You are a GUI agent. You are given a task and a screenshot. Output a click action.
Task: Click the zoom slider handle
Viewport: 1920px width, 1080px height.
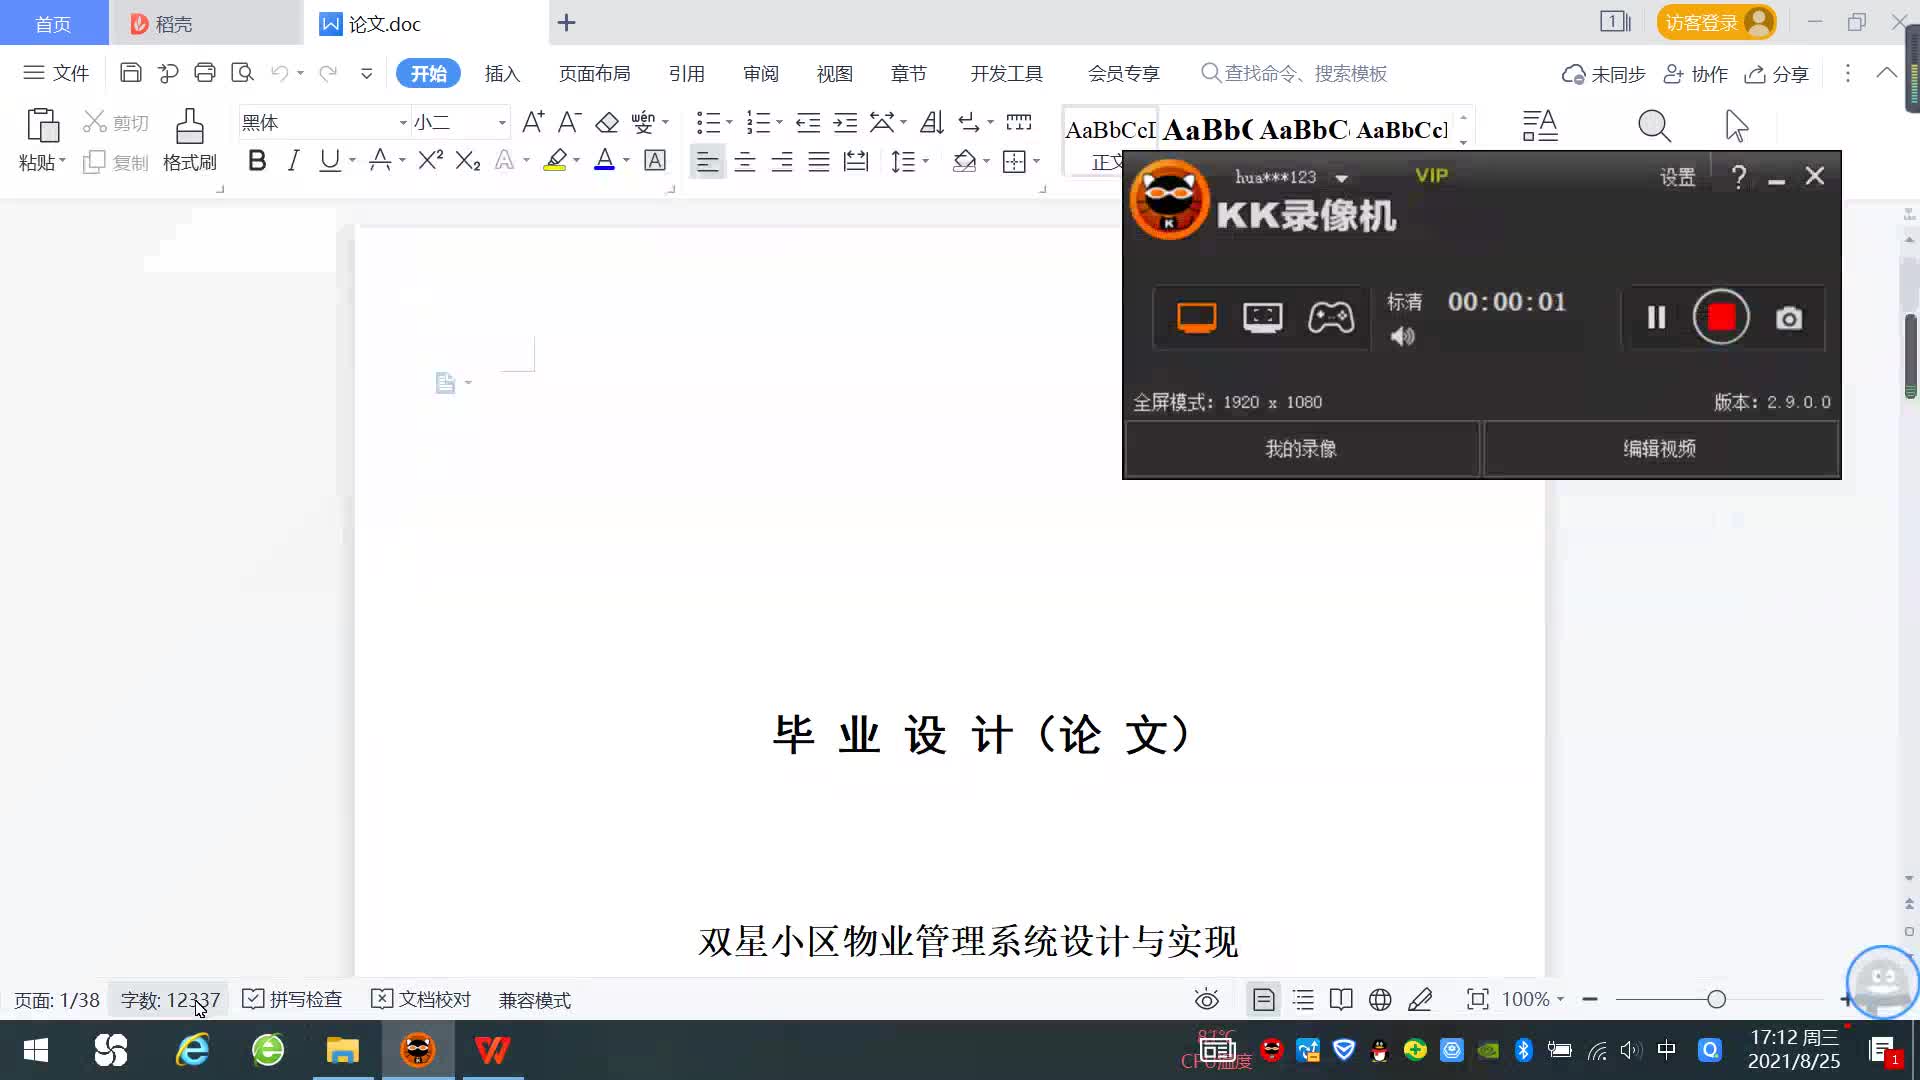pos(1716,999)
